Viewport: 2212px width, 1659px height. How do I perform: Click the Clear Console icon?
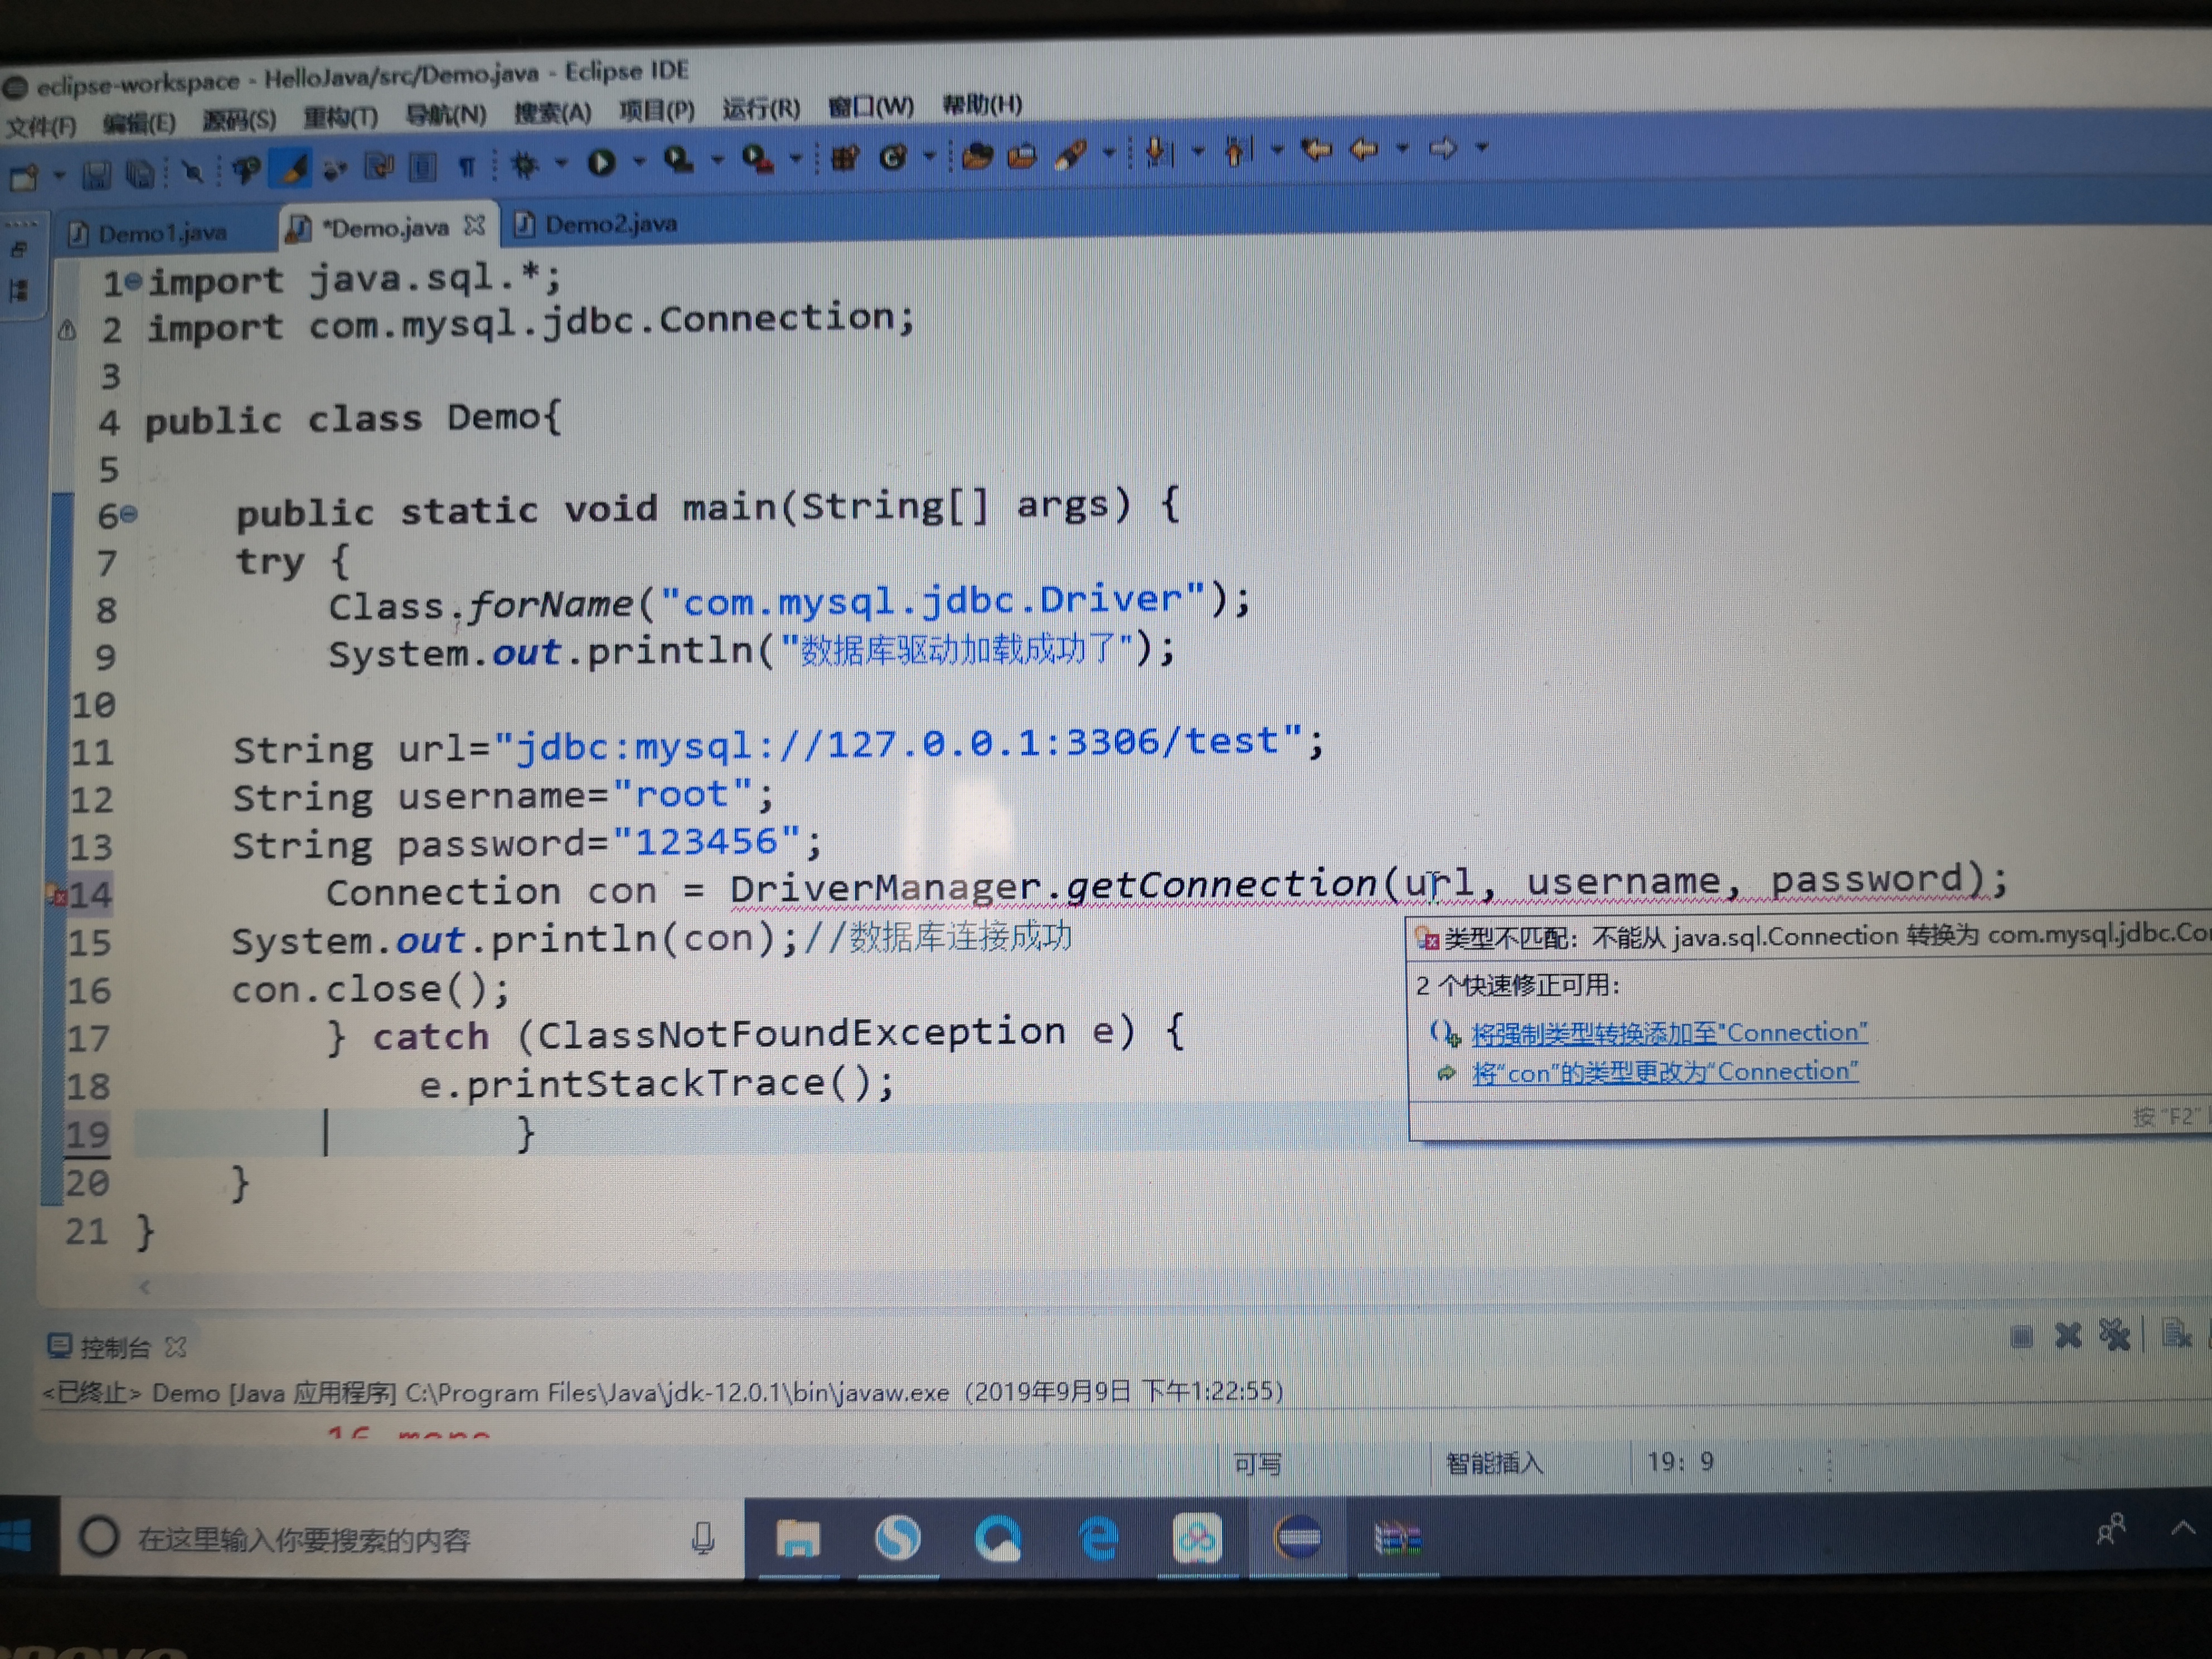click(2176, 1334)
